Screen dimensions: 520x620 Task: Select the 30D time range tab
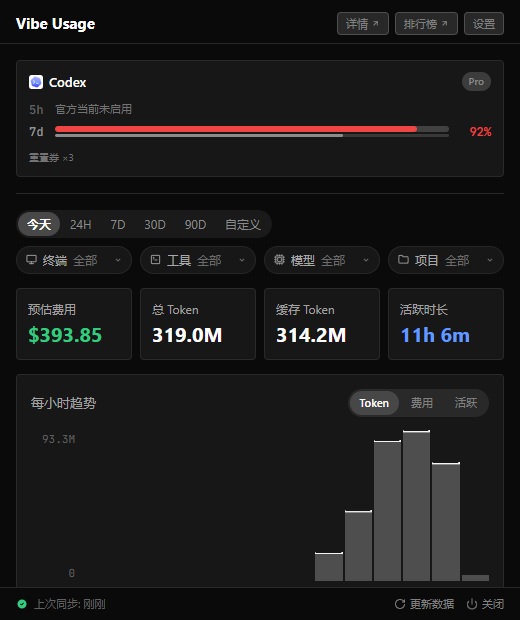pos(155,224)
